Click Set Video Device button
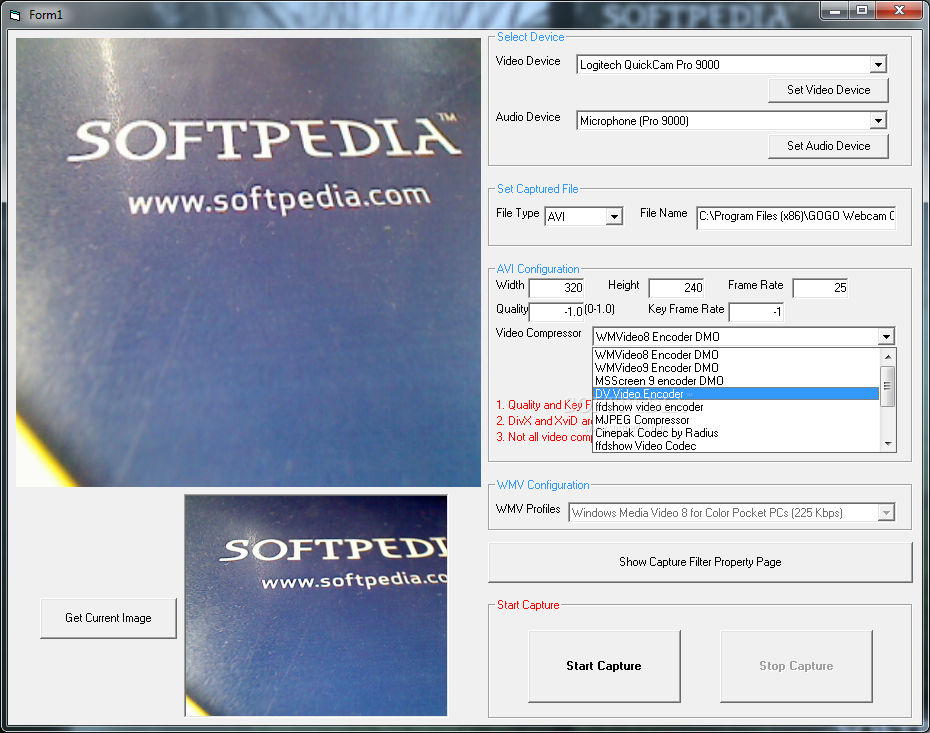930x733 pixels. [828, 90]
